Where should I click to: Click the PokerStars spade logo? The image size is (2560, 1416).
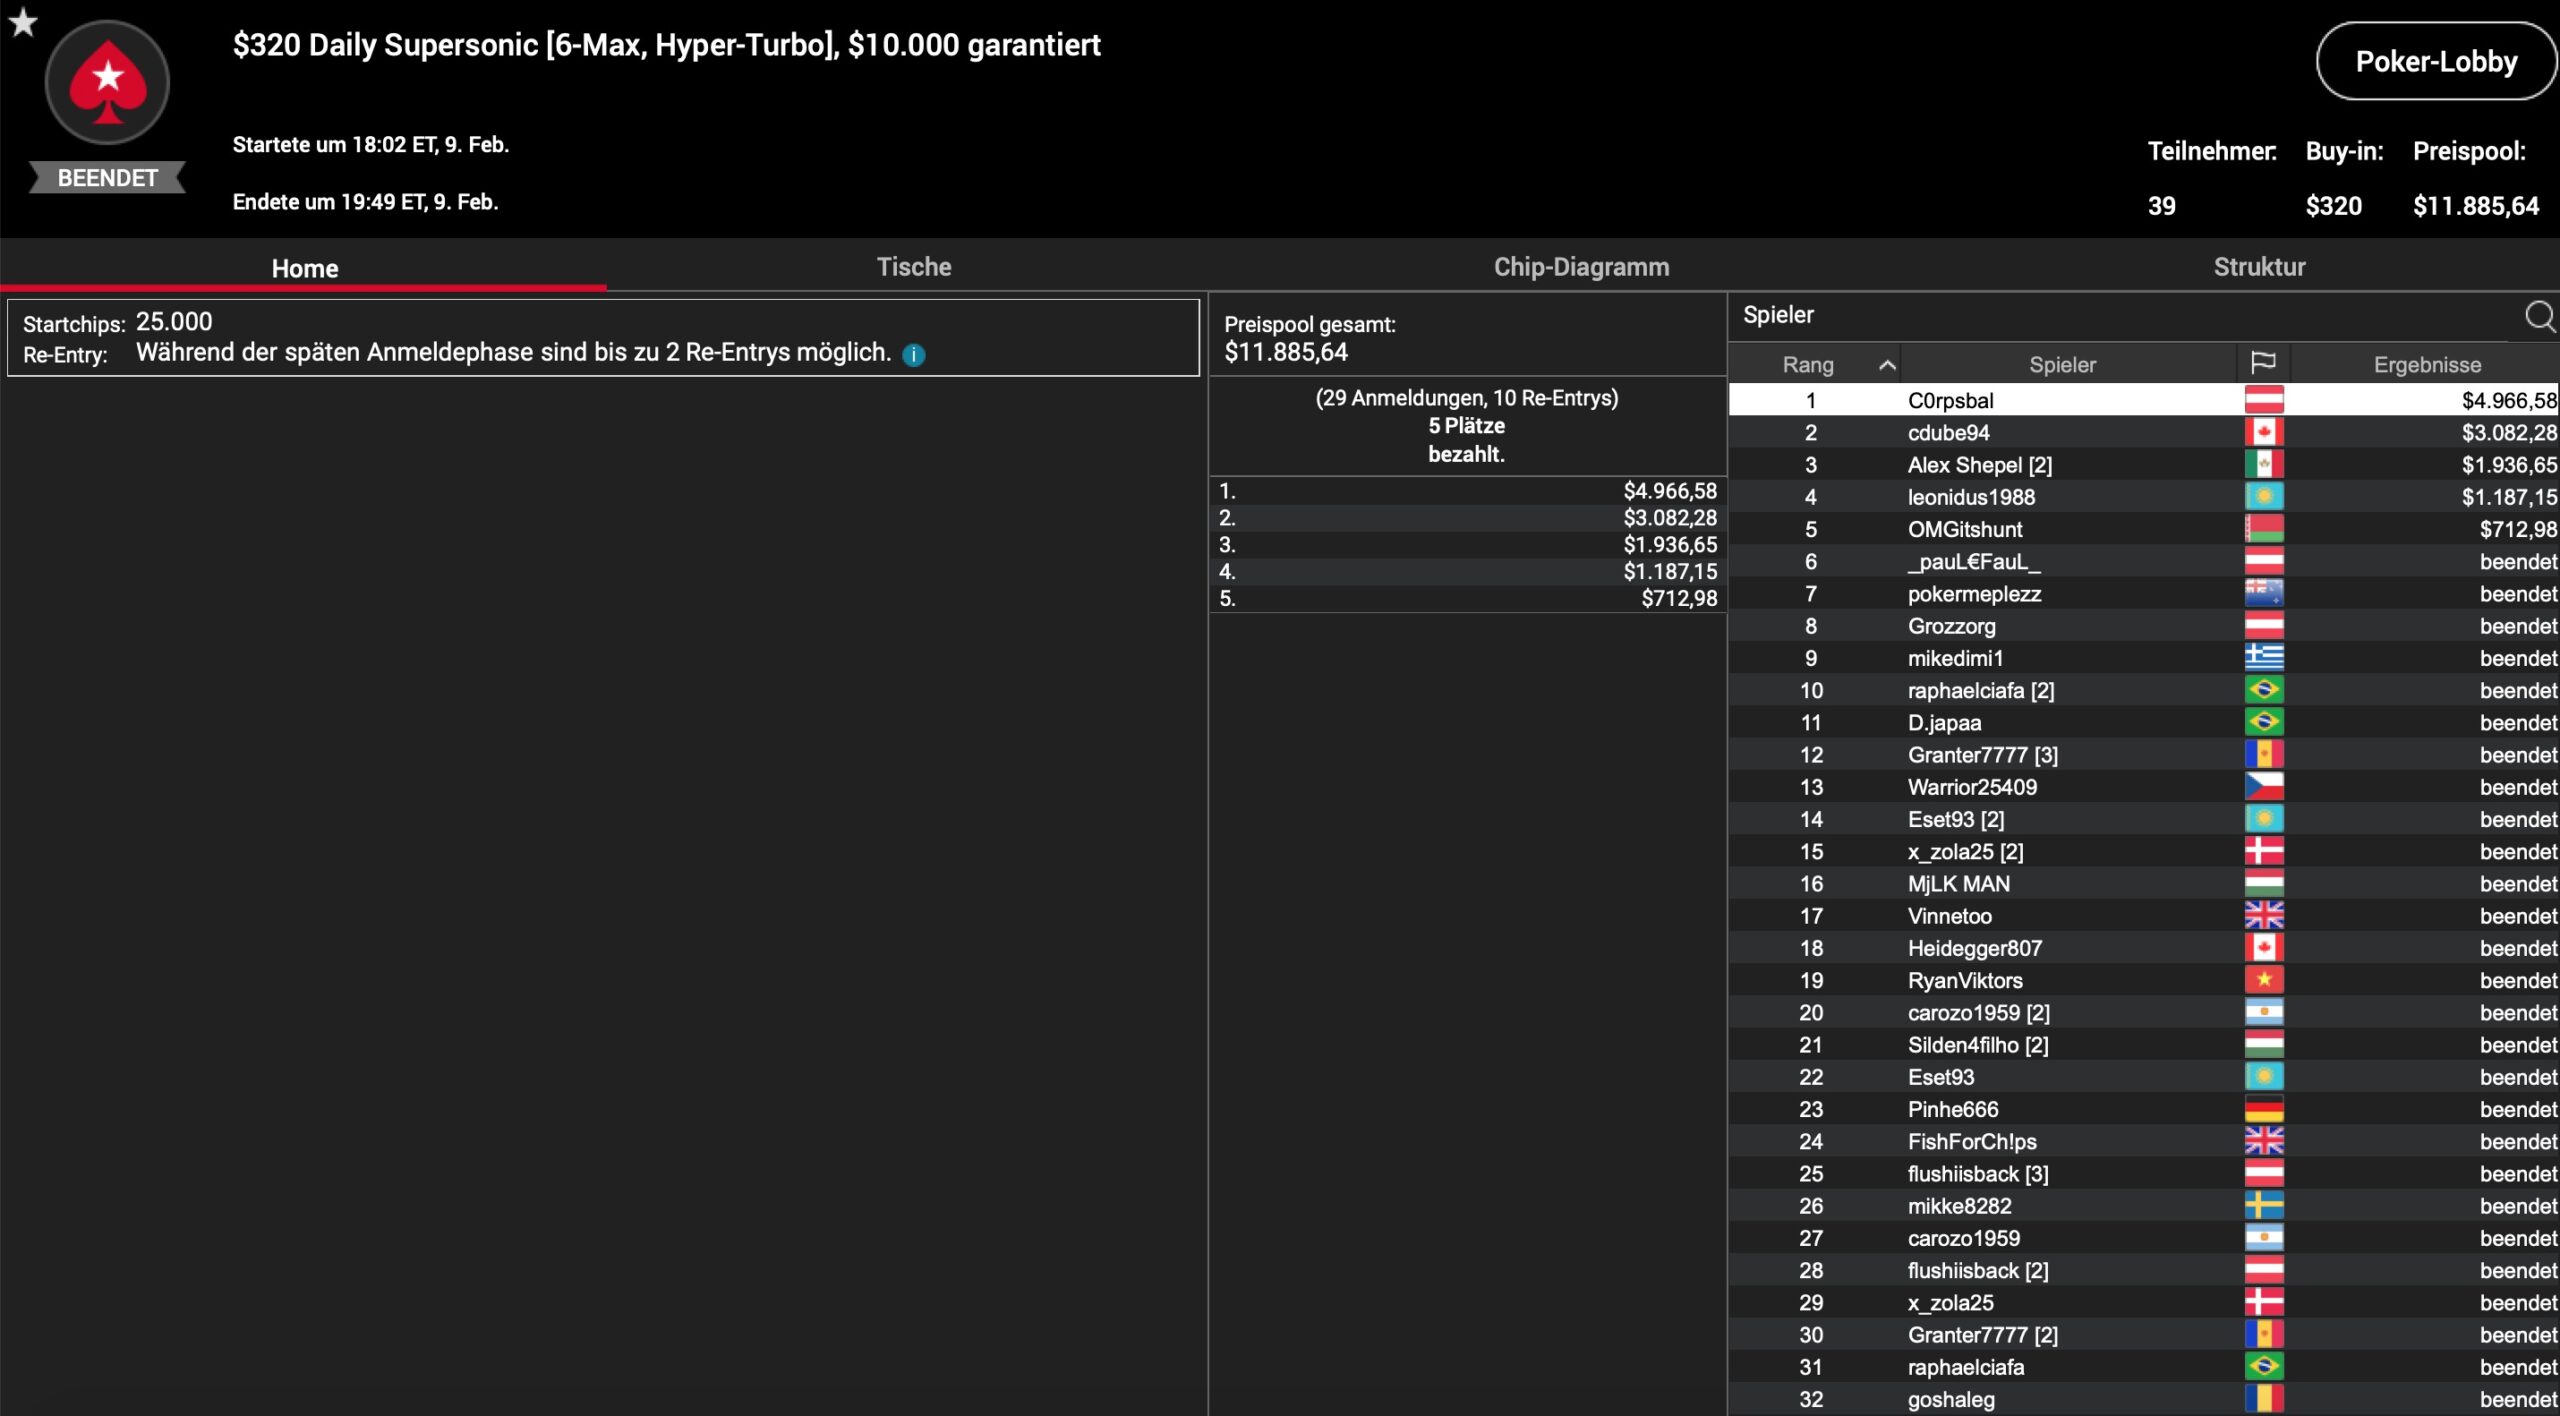[107, 84]
